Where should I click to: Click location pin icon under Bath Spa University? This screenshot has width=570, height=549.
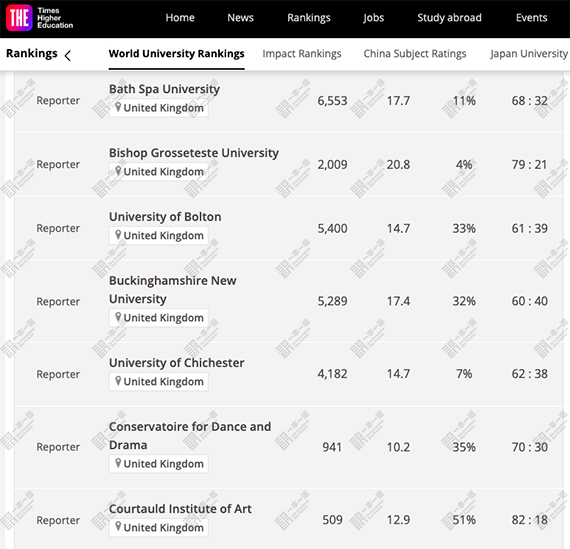point(118,107)
